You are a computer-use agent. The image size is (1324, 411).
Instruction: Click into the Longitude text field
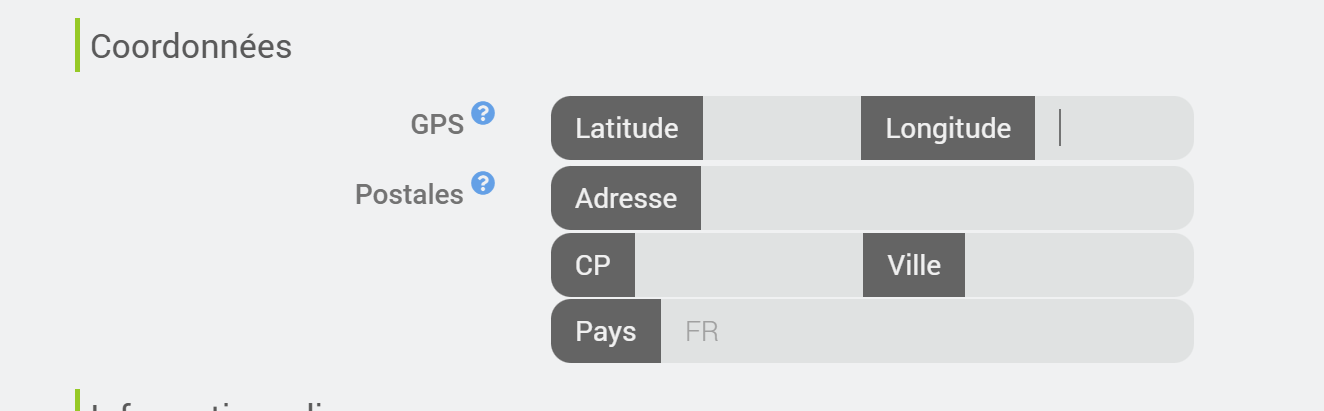coord(1112,128)
